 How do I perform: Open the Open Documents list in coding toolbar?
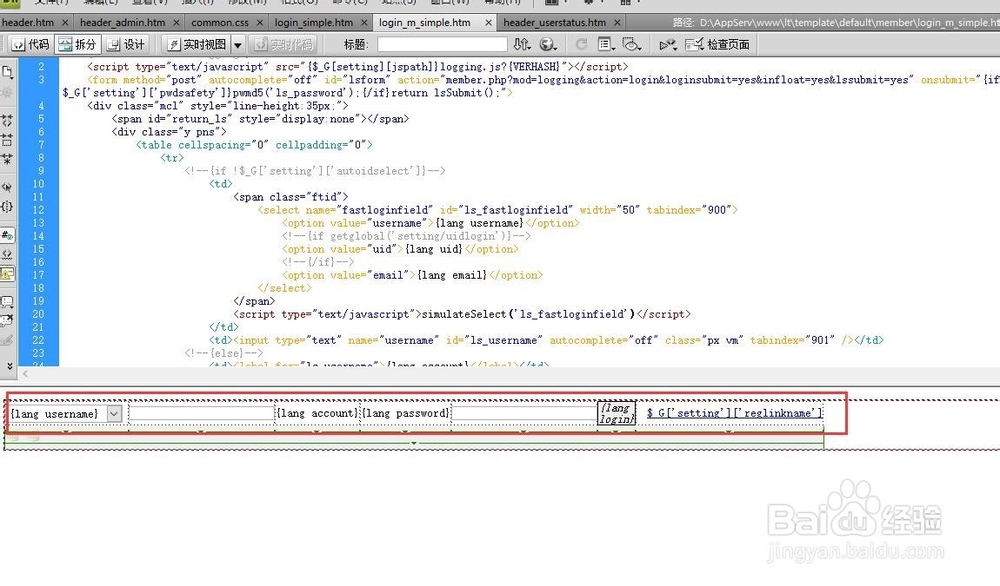[7, 71]
